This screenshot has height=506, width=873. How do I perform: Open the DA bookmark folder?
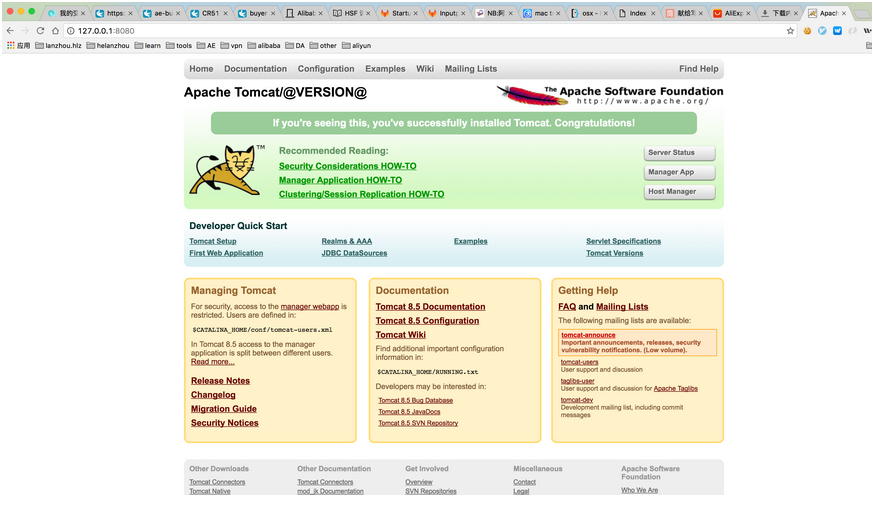pyautogui.click(x=295, y=46)
